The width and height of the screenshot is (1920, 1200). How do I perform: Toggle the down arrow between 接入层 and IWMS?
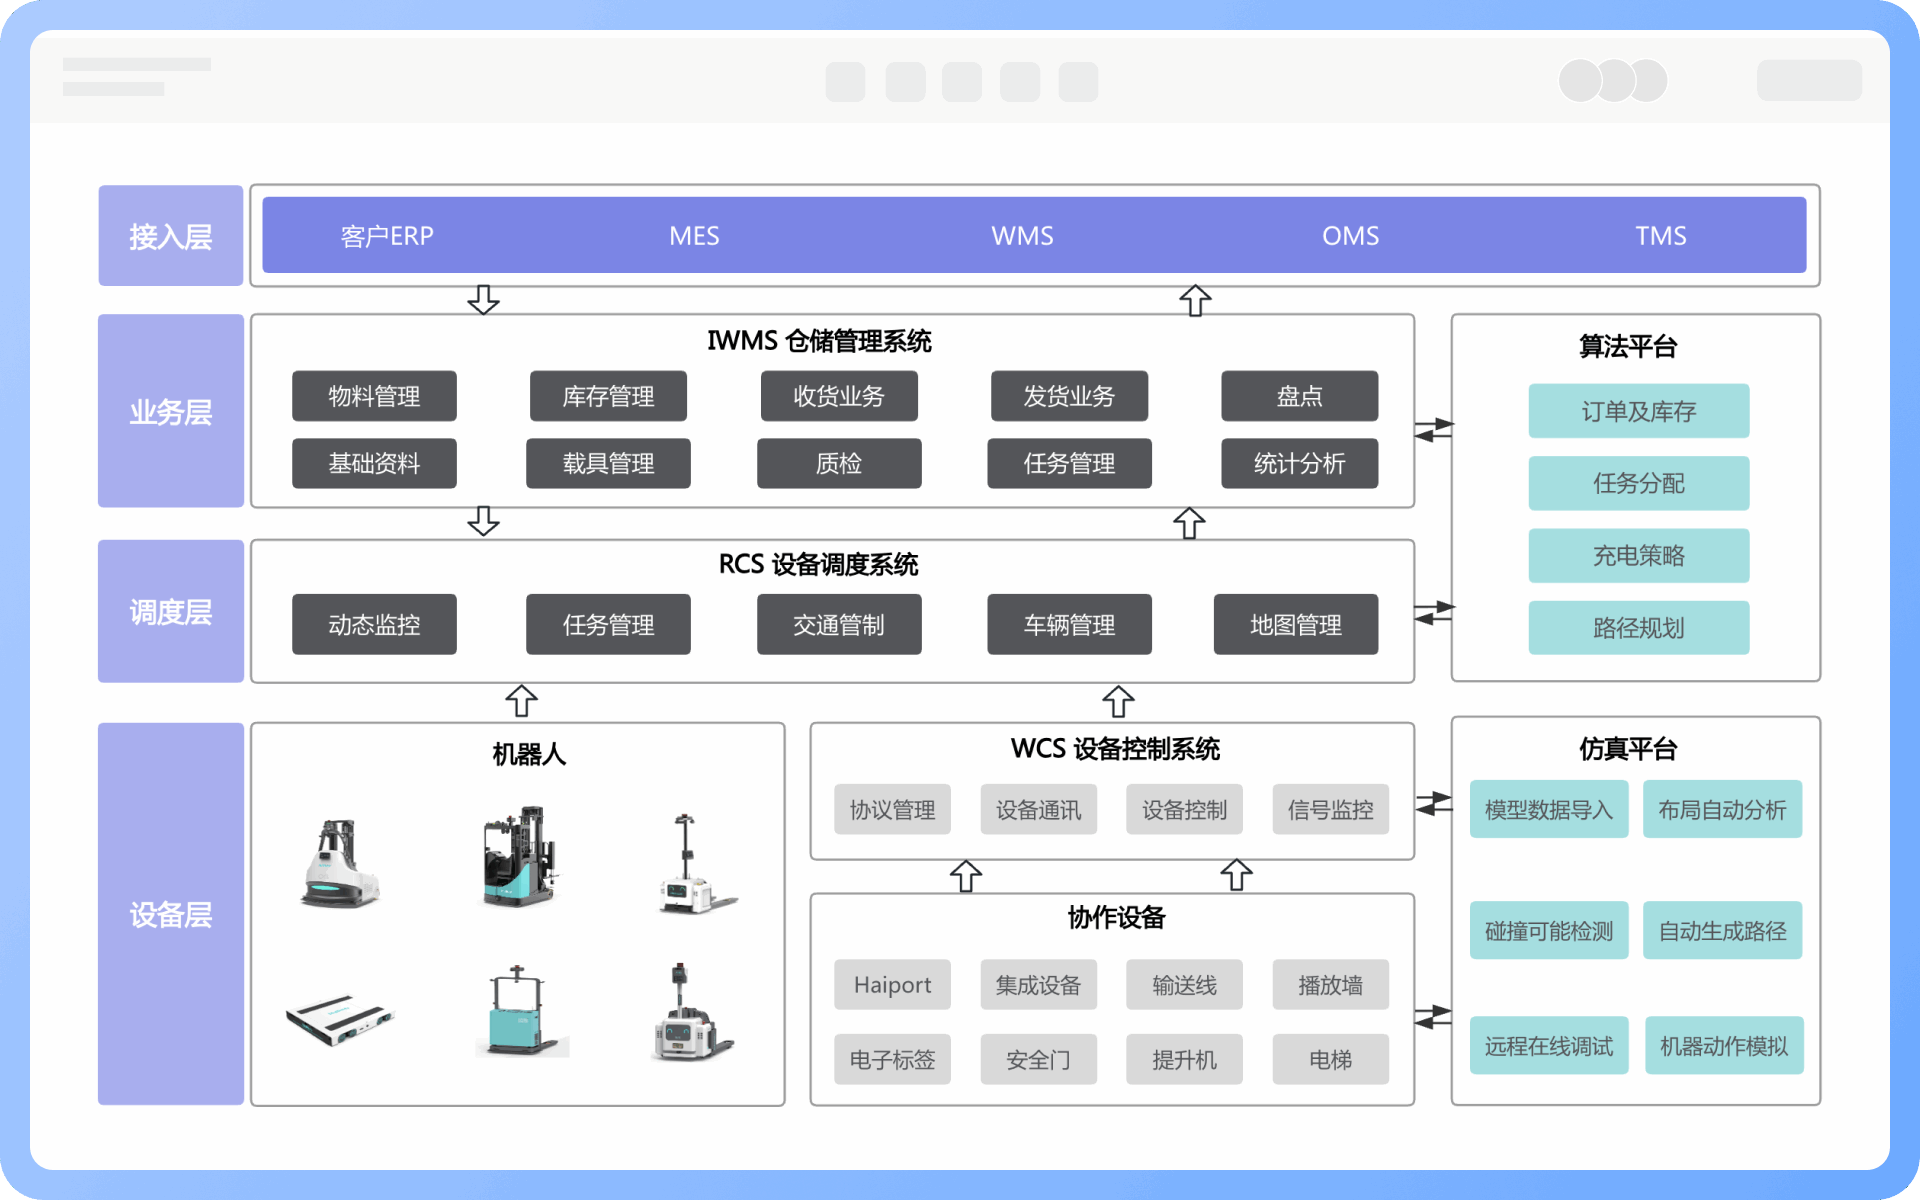click(x=484, y=298)
